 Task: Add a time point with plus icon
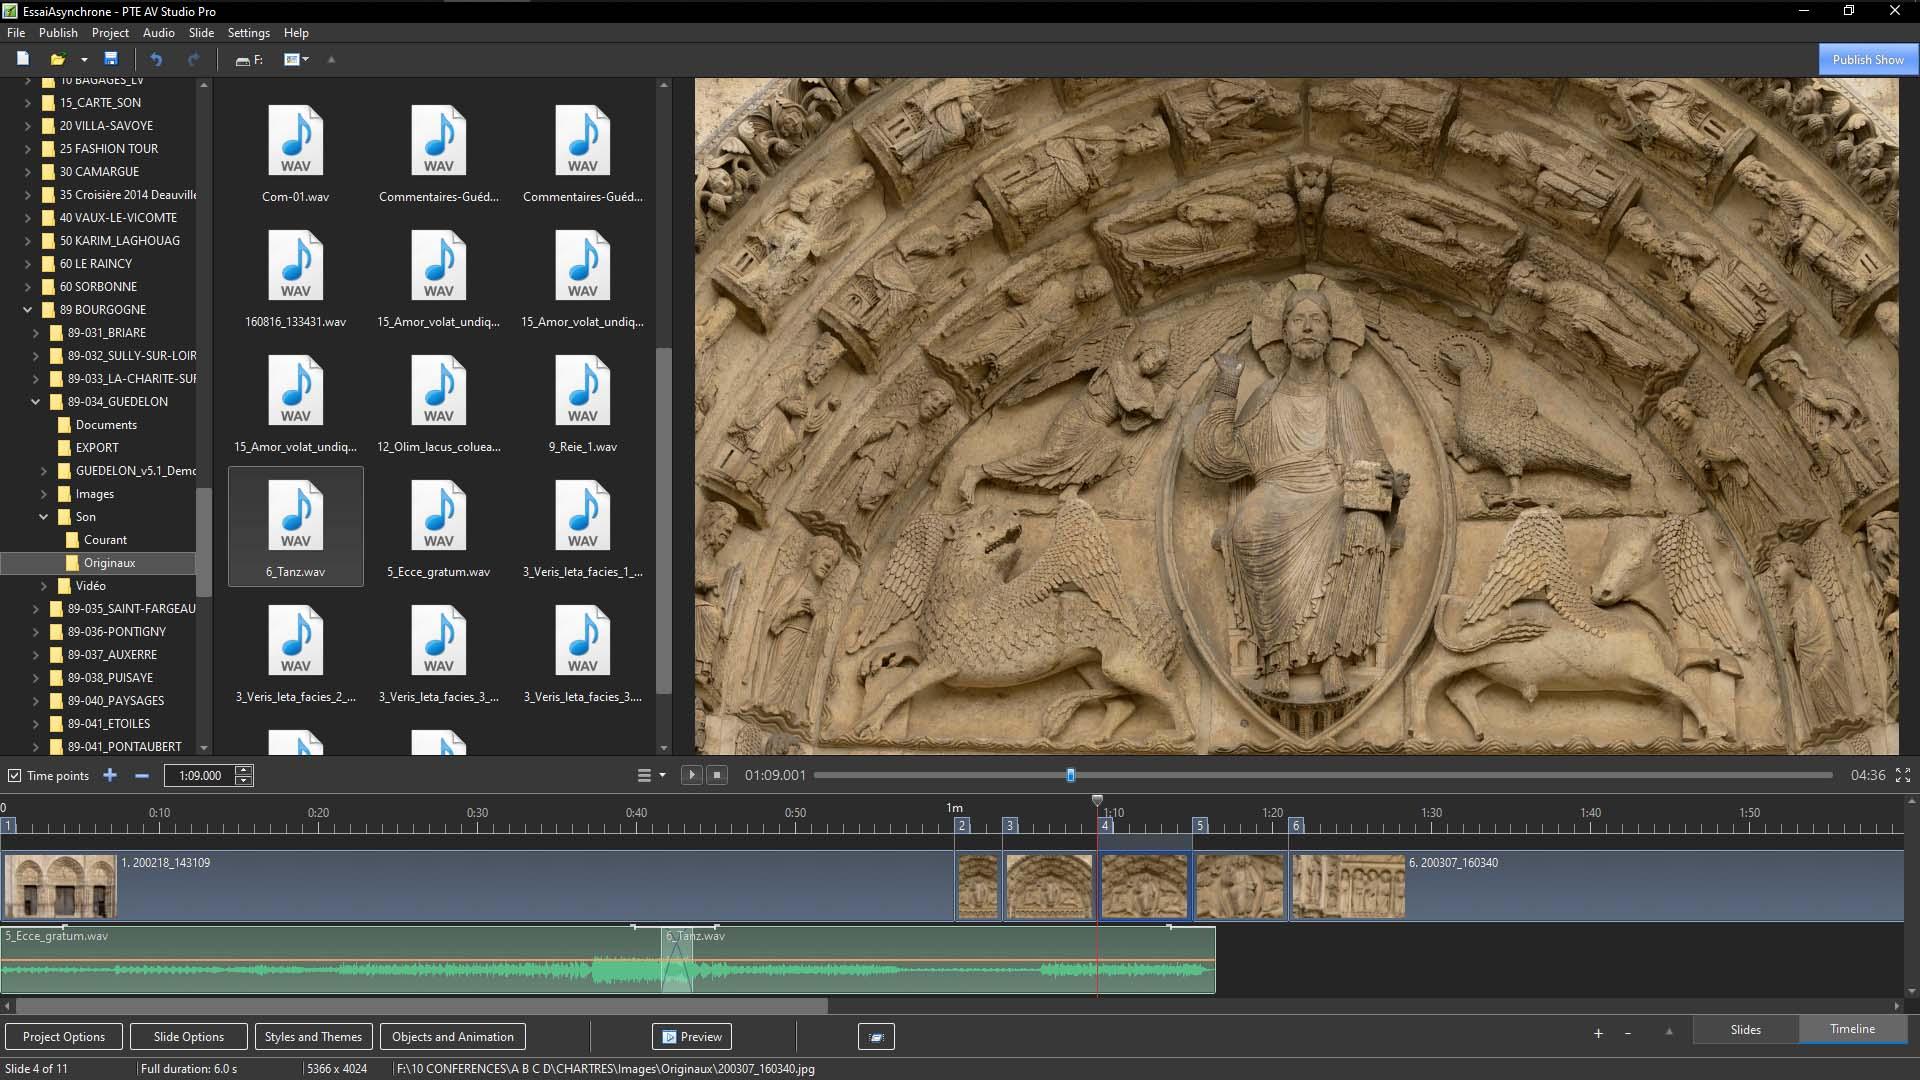coord(110,775)
